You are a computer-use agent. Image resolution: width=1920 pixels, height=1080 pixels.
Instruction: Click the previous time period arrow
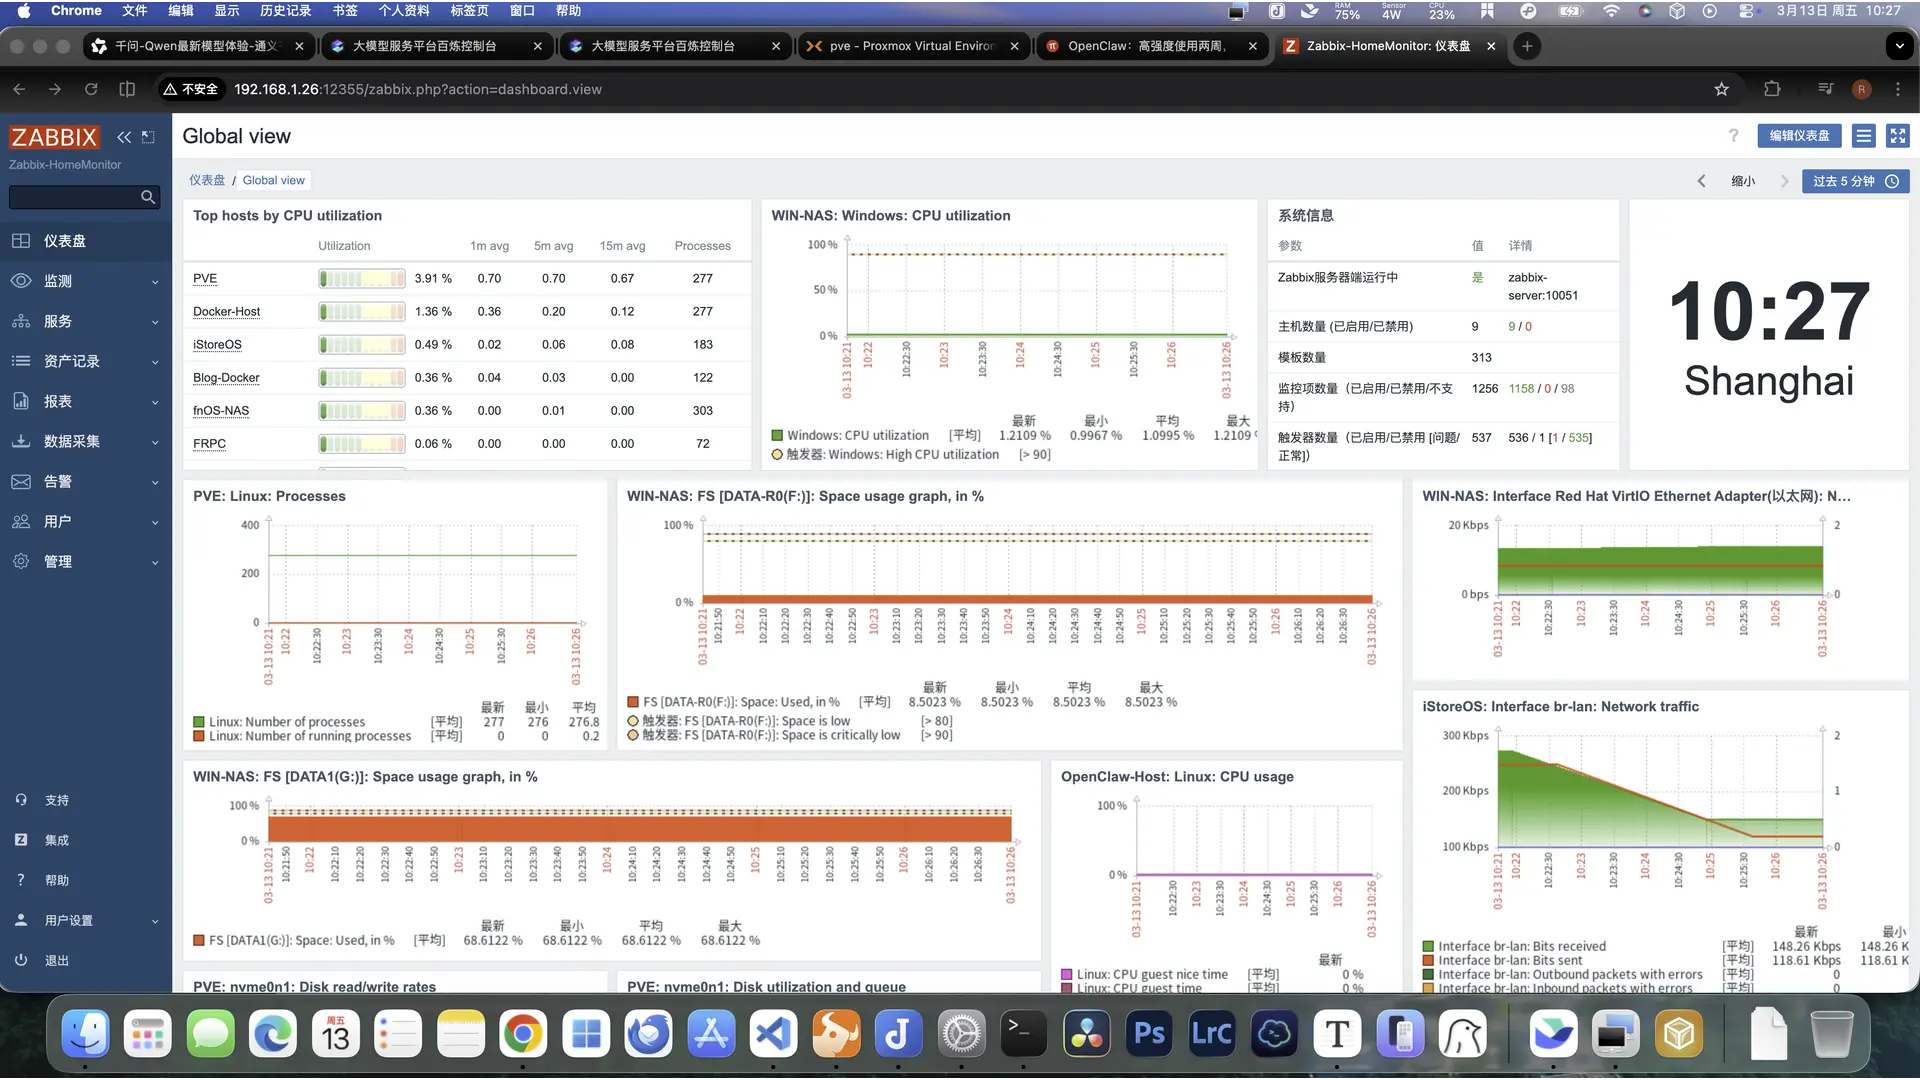[1701, 181]
